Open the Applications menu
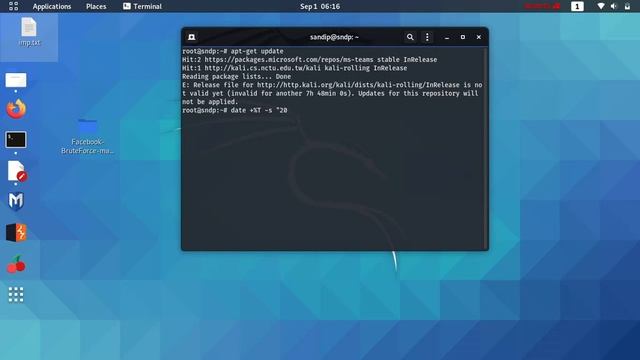640x360 pixels. tap(52, 6)
